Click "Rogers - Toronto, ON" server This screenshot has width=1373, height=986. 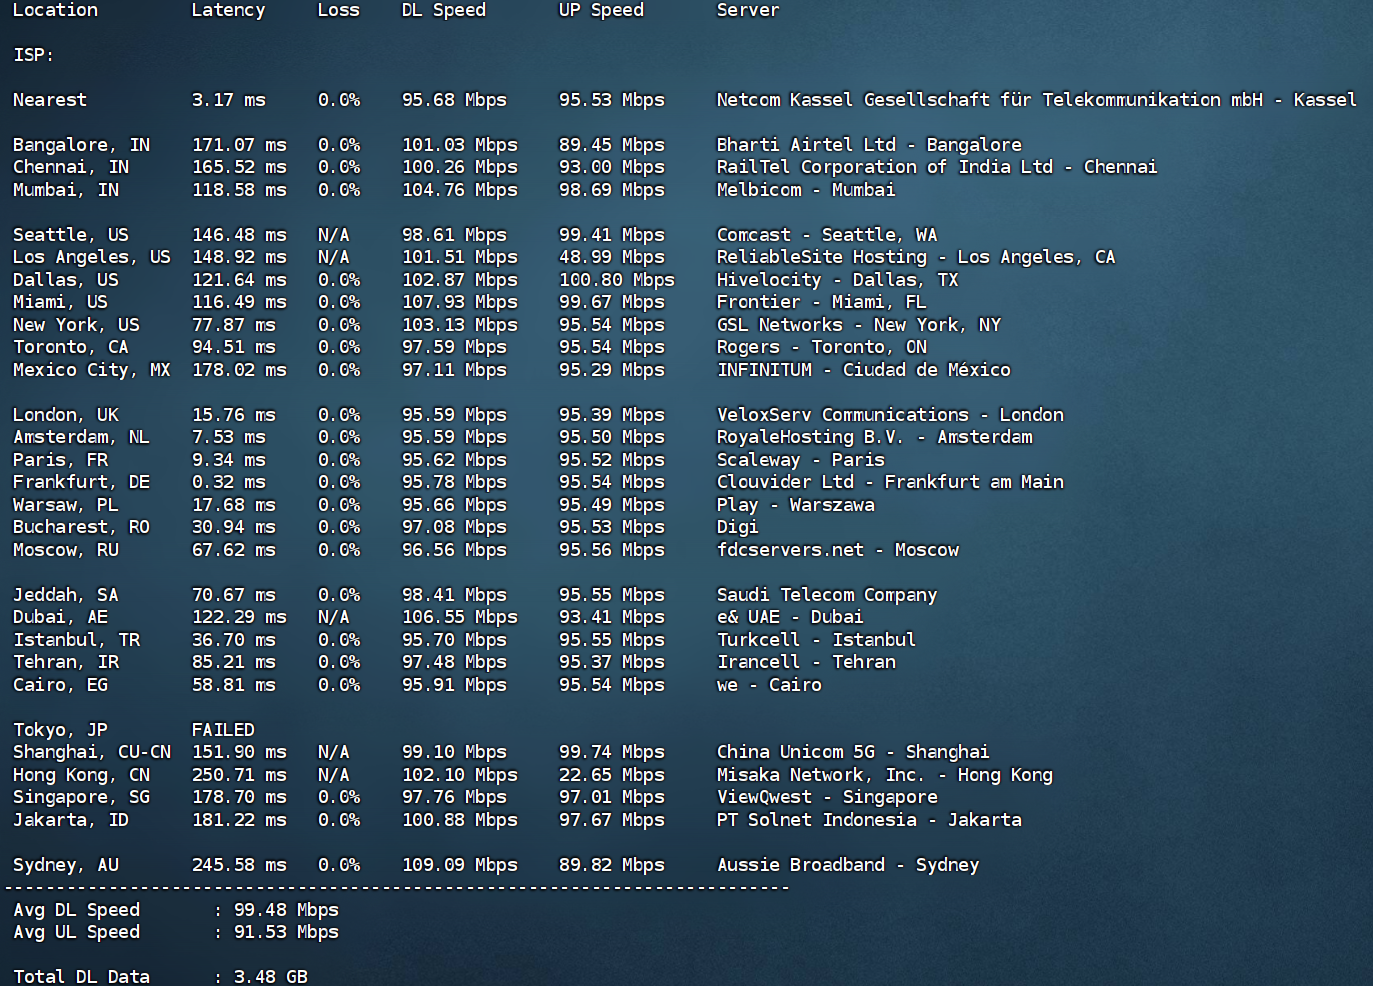click(x=822, y=347)
